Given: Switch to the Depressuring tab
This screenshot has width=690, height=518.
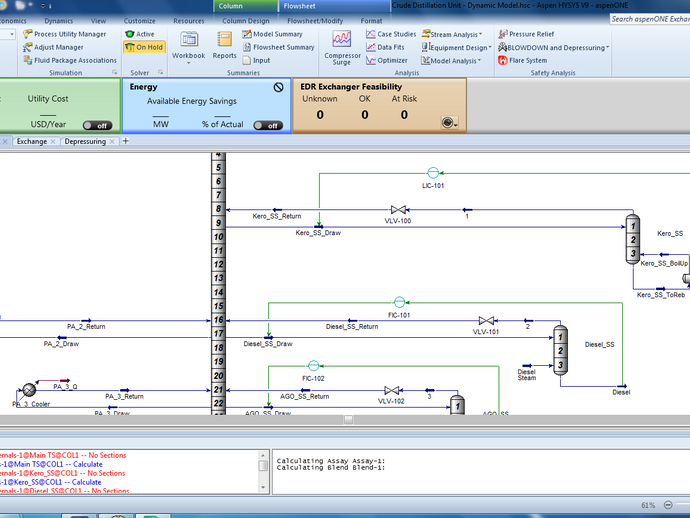Looking at the screenshot, I should point(85,141).
